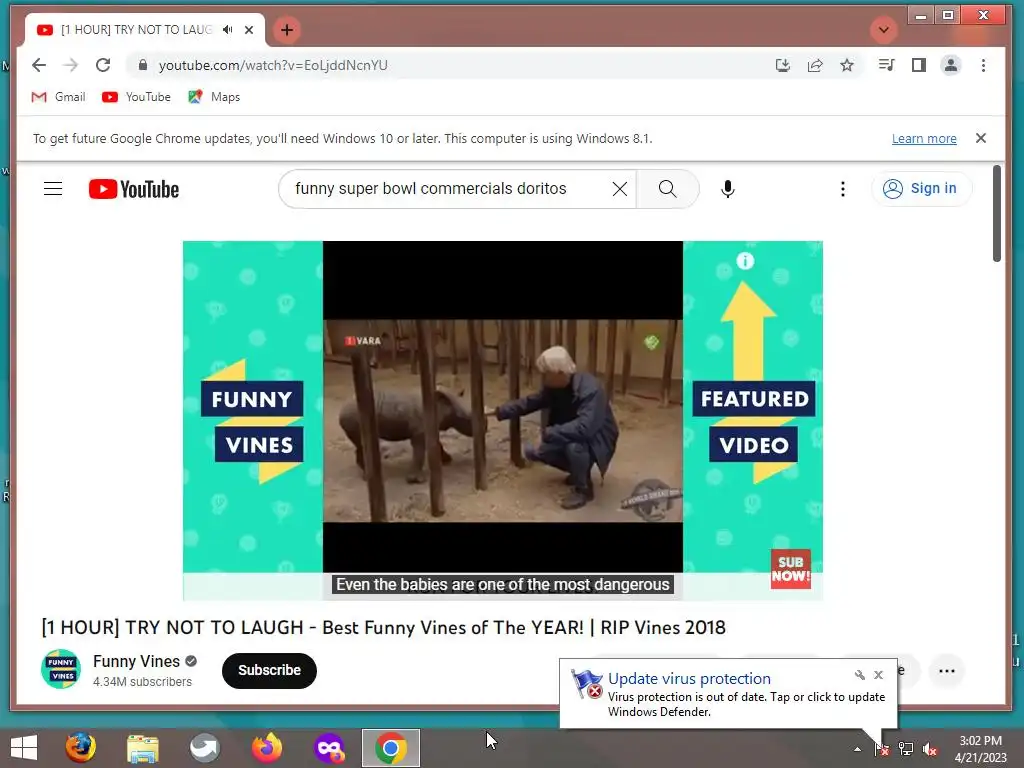Open the YouTube bookmark

[136, 97]
